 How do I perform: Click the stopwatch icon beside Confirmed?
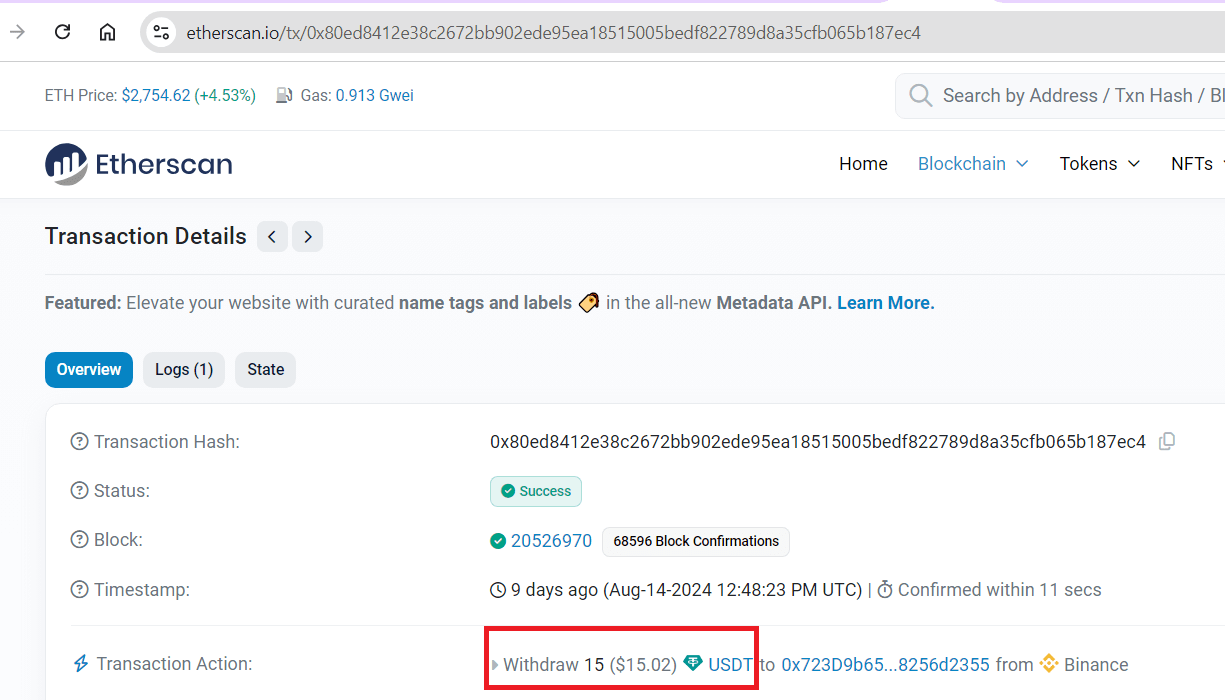[x=885, y=590]
